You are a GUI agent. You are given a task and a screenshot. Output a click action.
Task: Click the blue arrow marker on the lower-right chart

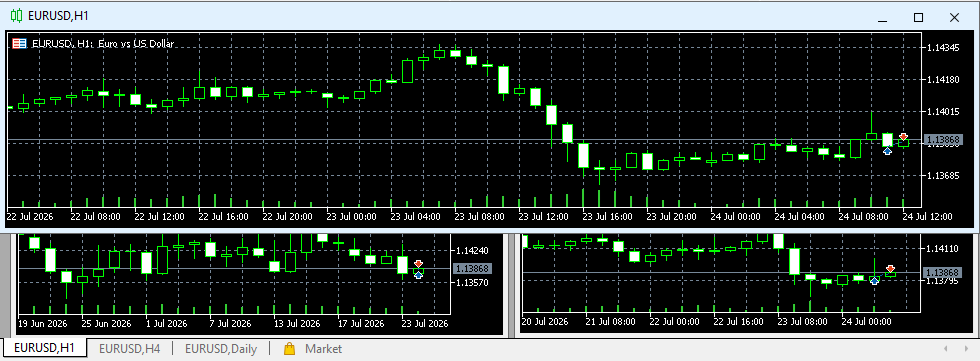[x=874, y=281]
